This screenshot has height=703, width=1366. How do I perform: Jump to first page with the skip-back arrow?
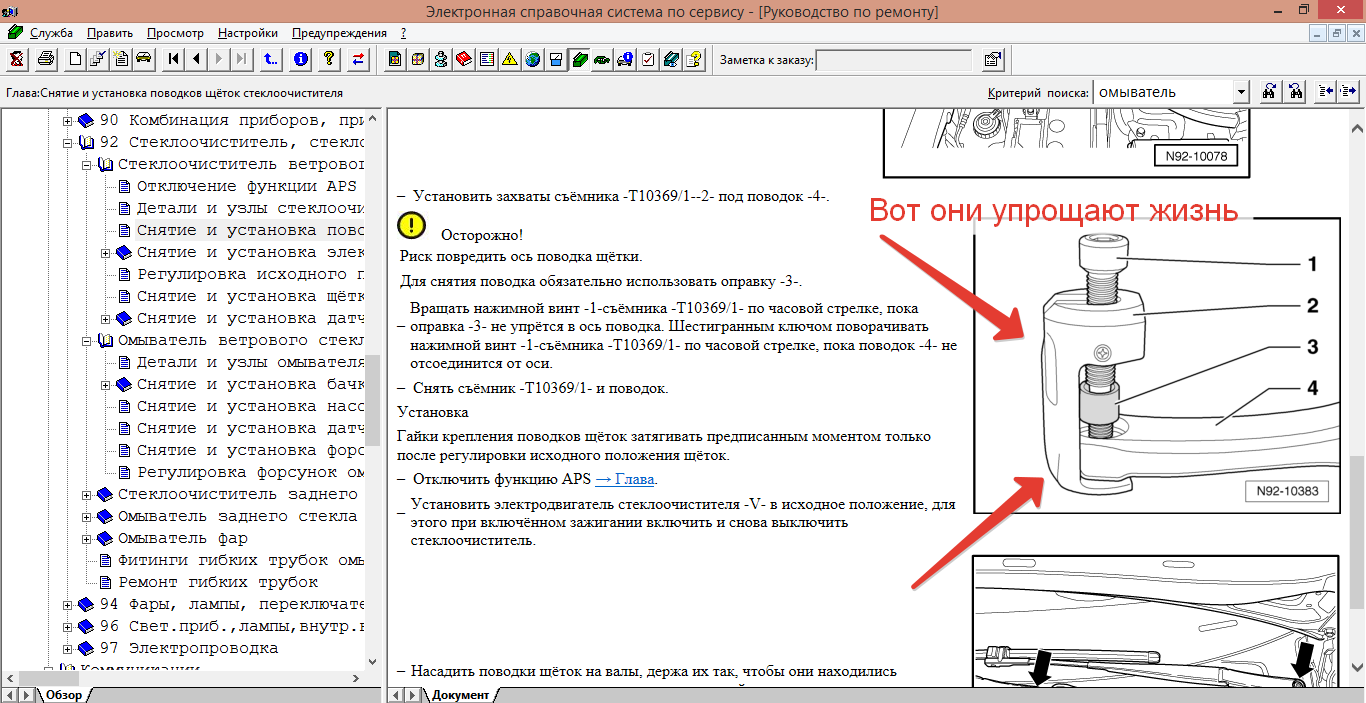click(174, 59)
